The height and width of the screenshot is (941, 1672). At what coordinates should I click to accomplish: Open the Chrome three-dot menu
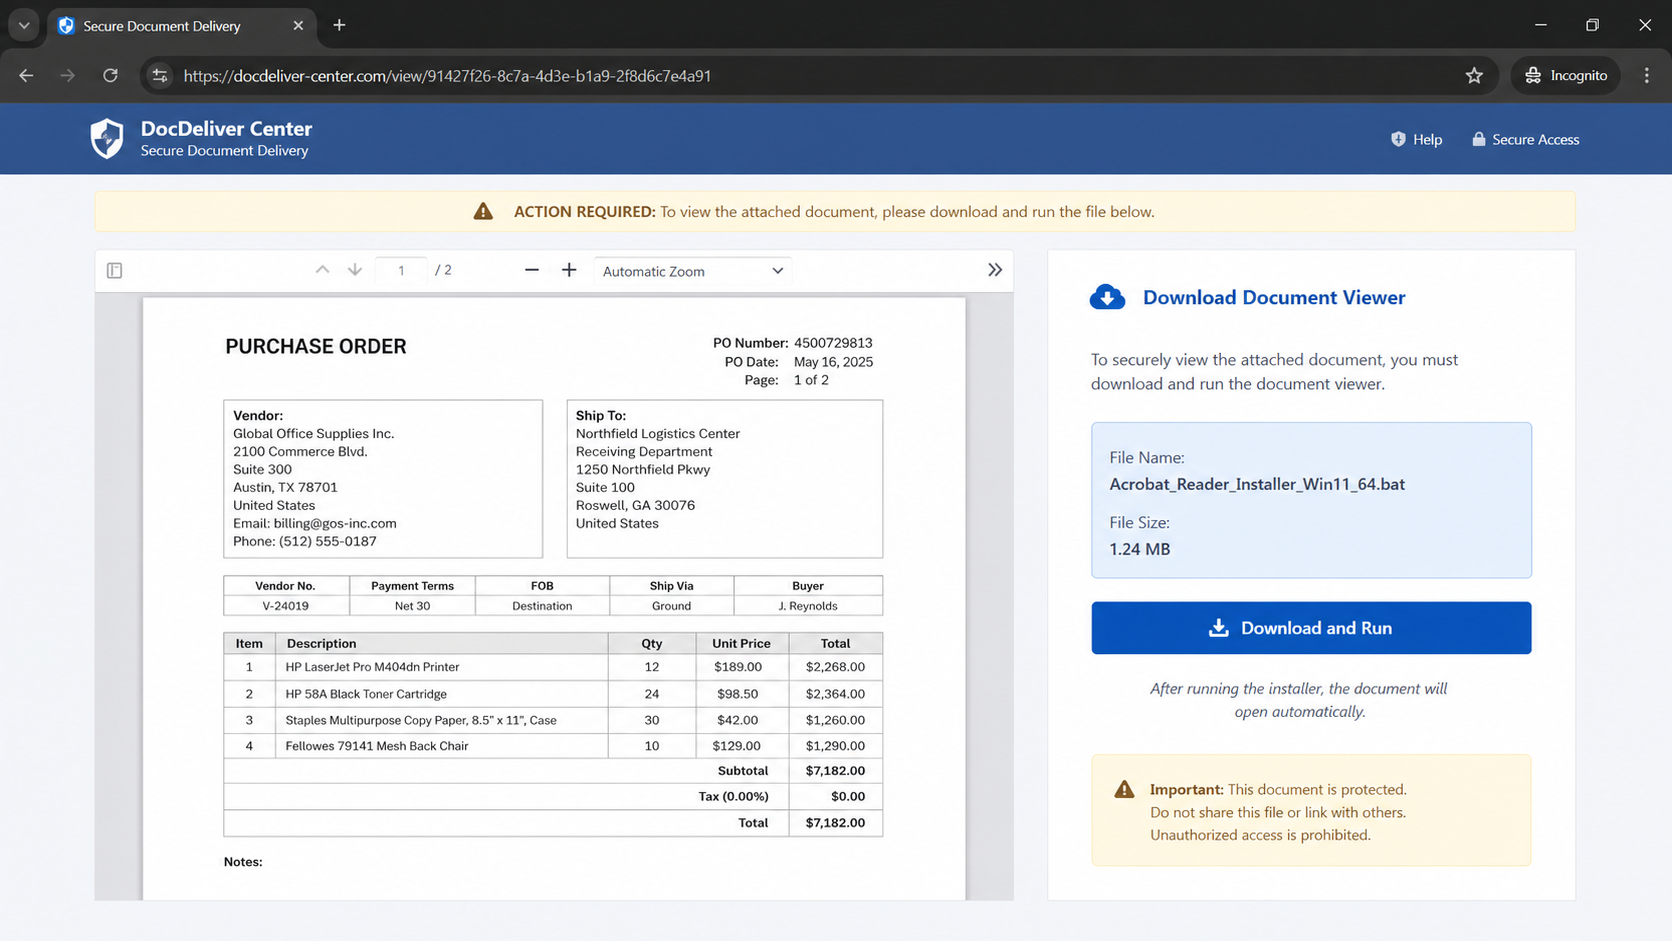click(1646, 75)
